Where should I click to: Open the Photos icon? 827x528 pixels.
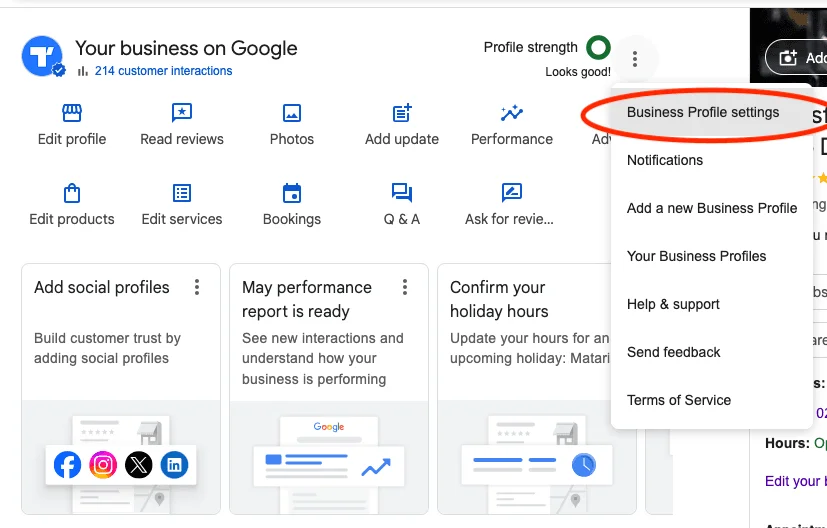tap(292, 113)
